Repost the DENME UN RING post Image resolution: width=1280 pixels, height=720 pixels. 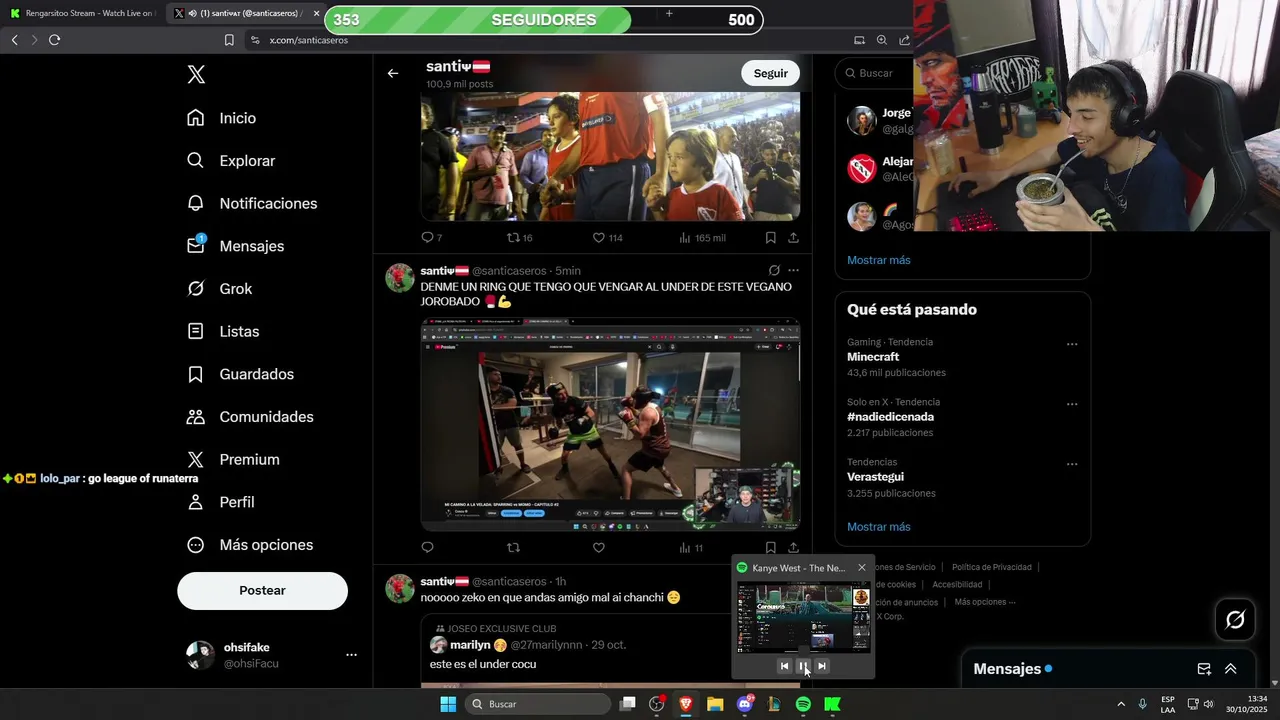click(x=514, y=548)
